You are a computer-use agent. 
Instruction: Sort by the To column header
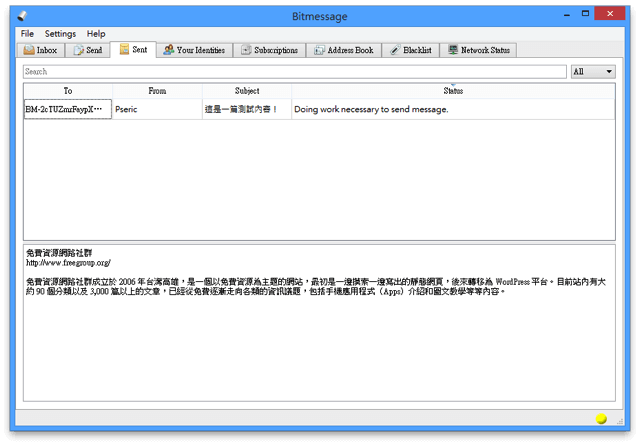[68, 91]
